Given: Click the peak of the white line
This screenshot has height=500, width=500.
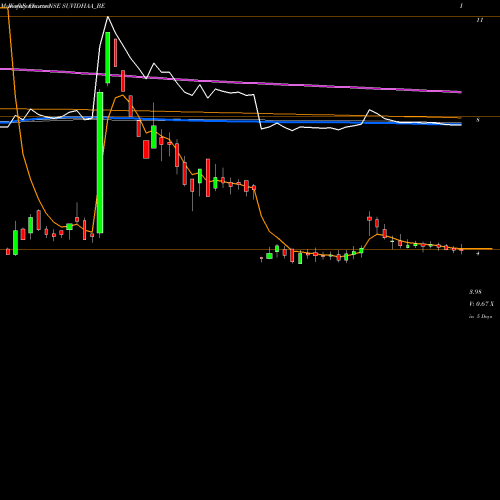Looking at the screenshot, I should click(108, 17).
